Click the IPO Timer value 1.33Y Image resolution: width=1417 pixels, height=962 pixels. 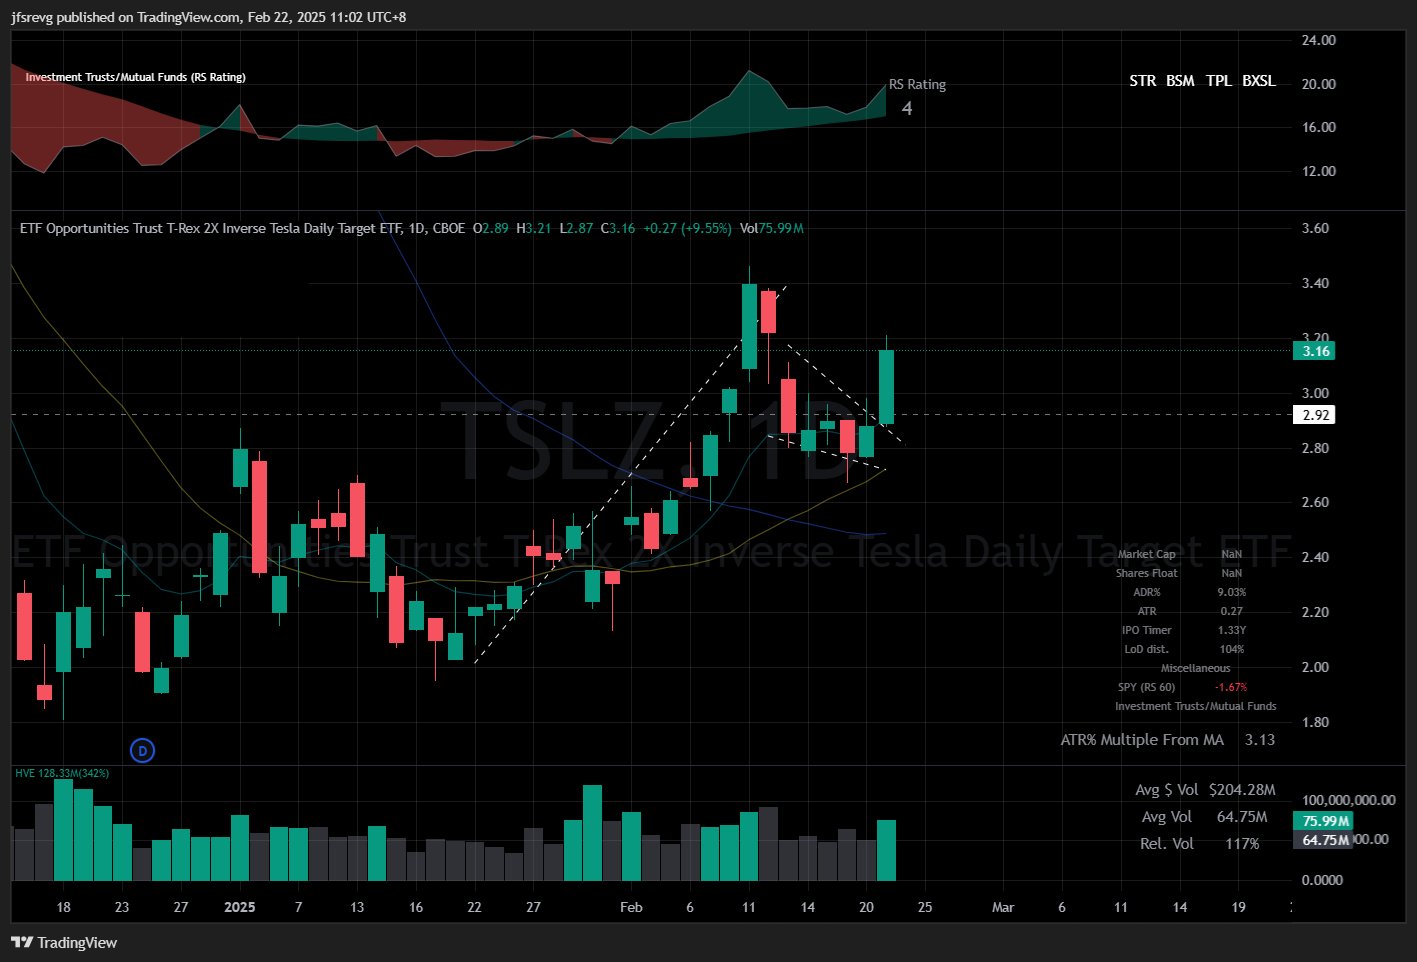[1231, 630]
